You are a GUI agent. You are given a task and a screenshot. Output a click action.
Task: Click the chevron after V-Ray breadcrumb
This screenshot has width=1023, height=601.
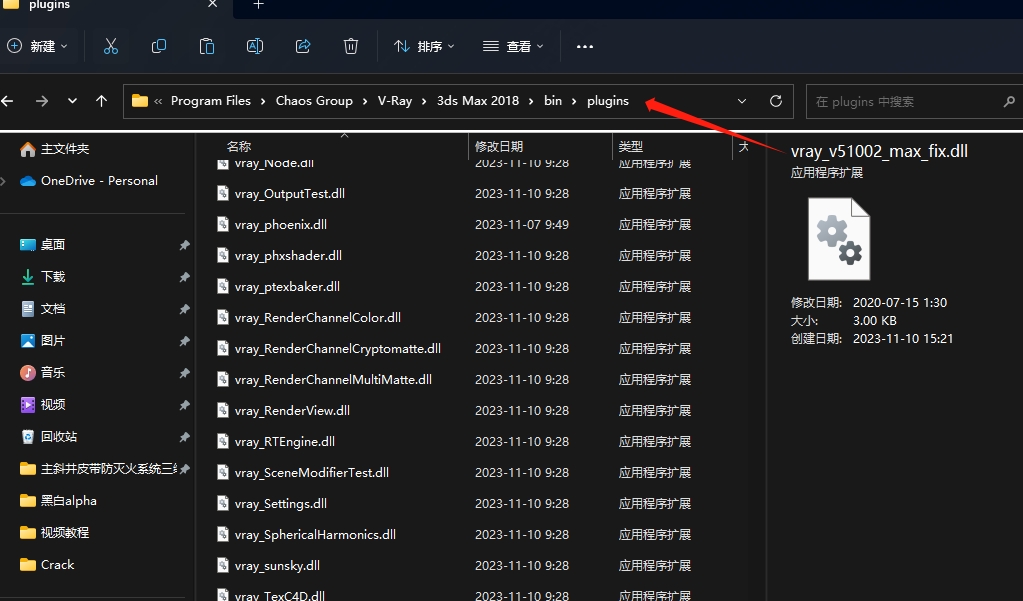[424, 101]
